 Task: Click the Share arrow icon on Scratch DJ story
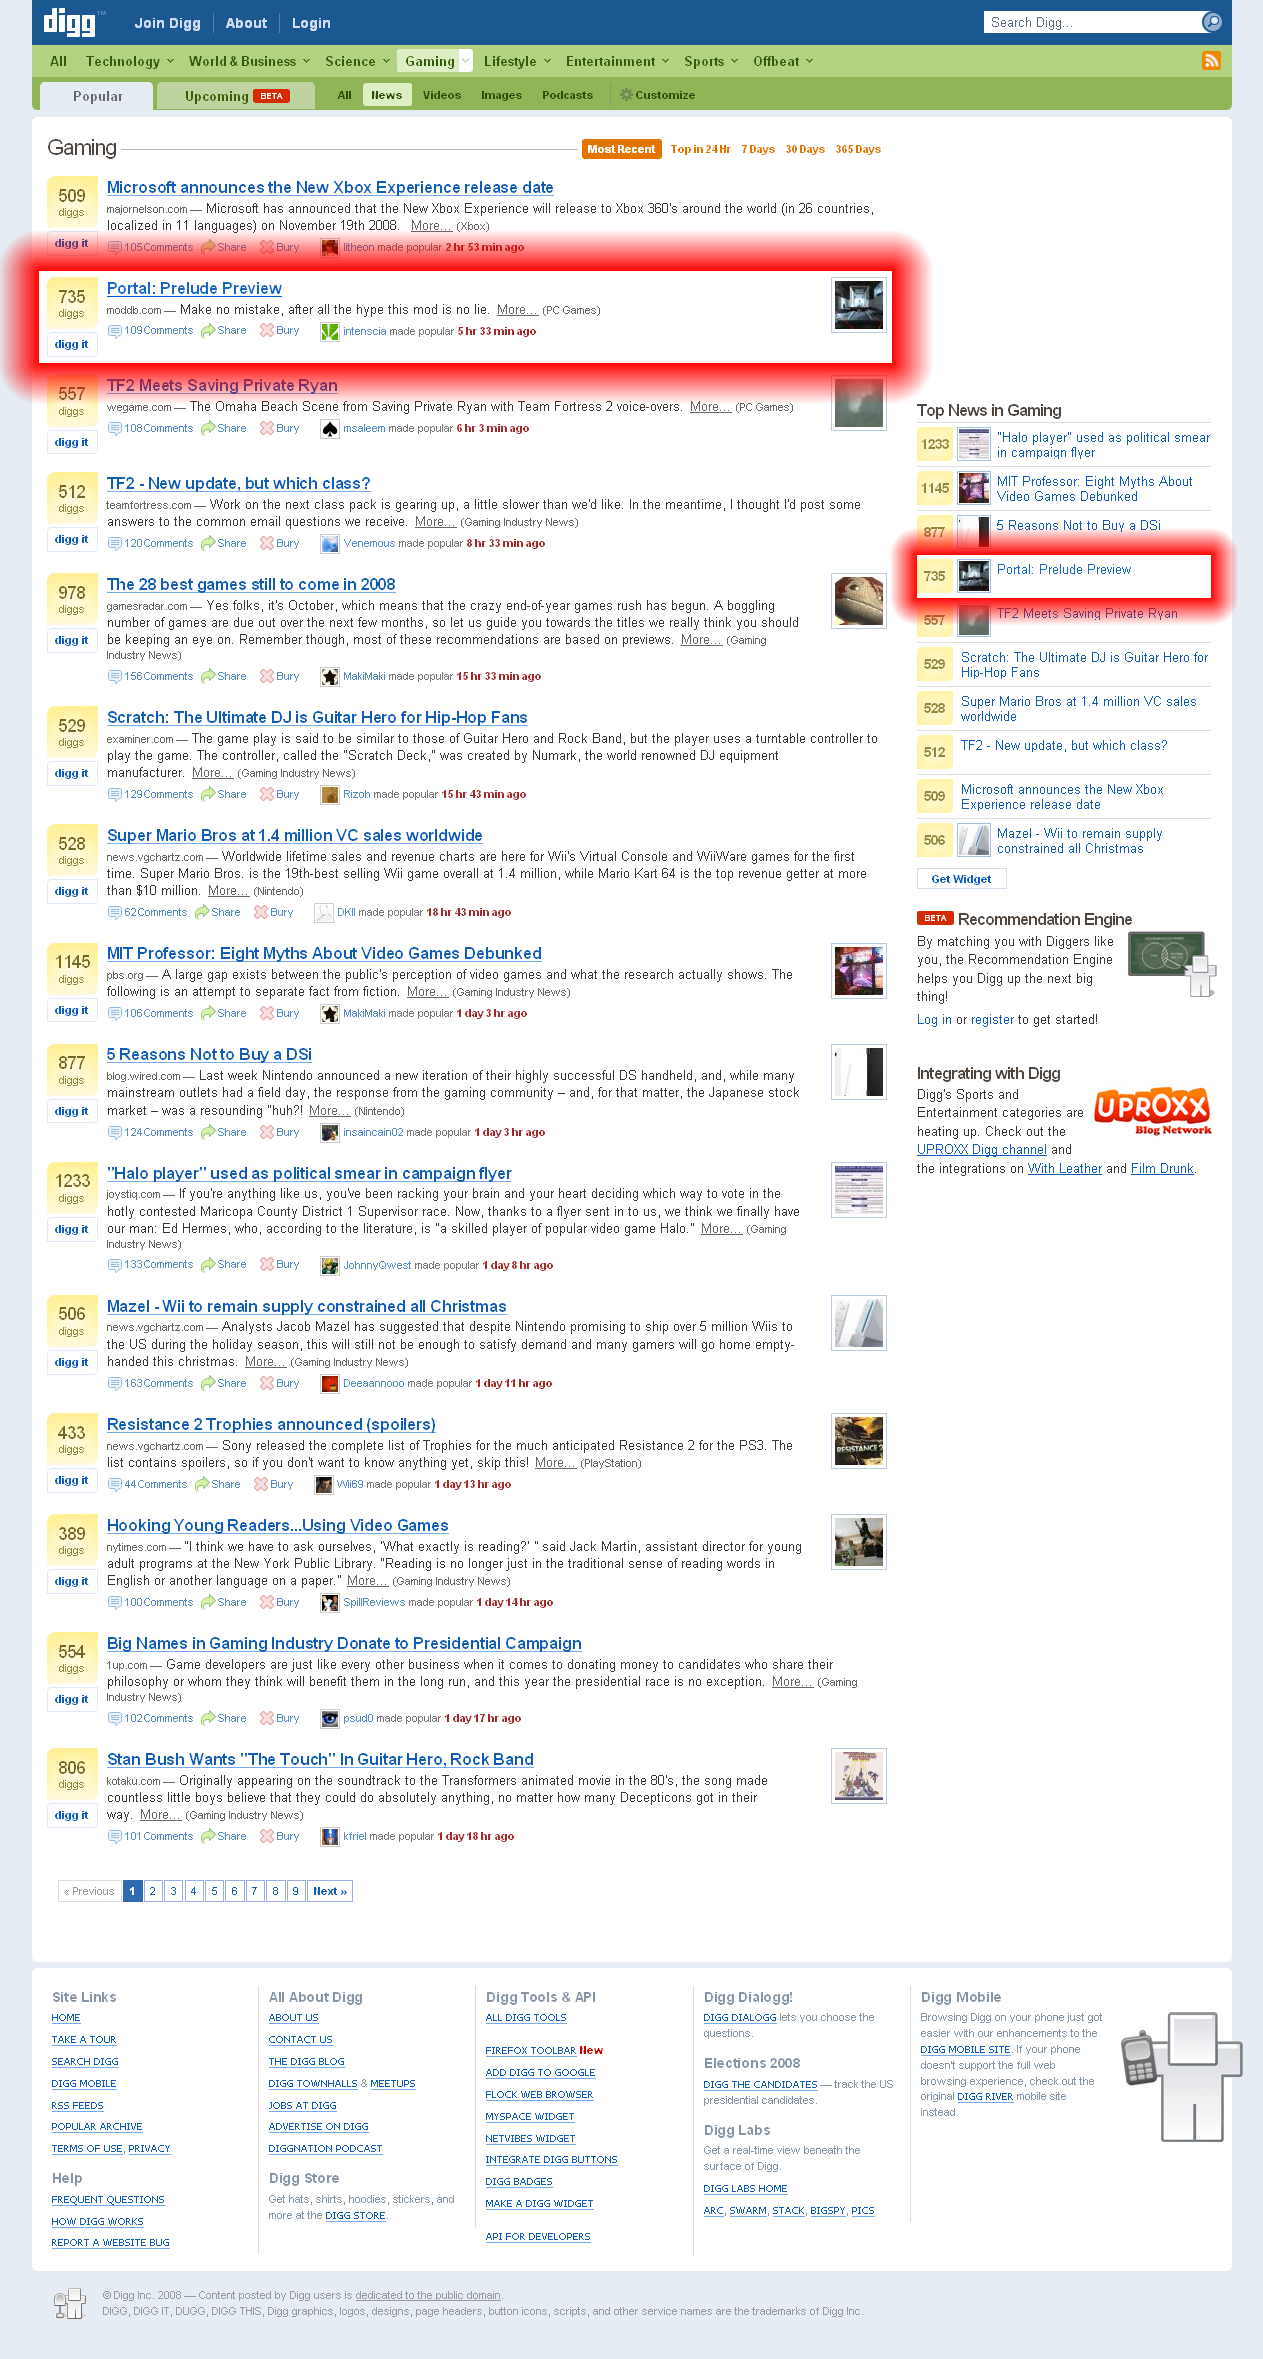pyautogui.click(x=208, y=794)
